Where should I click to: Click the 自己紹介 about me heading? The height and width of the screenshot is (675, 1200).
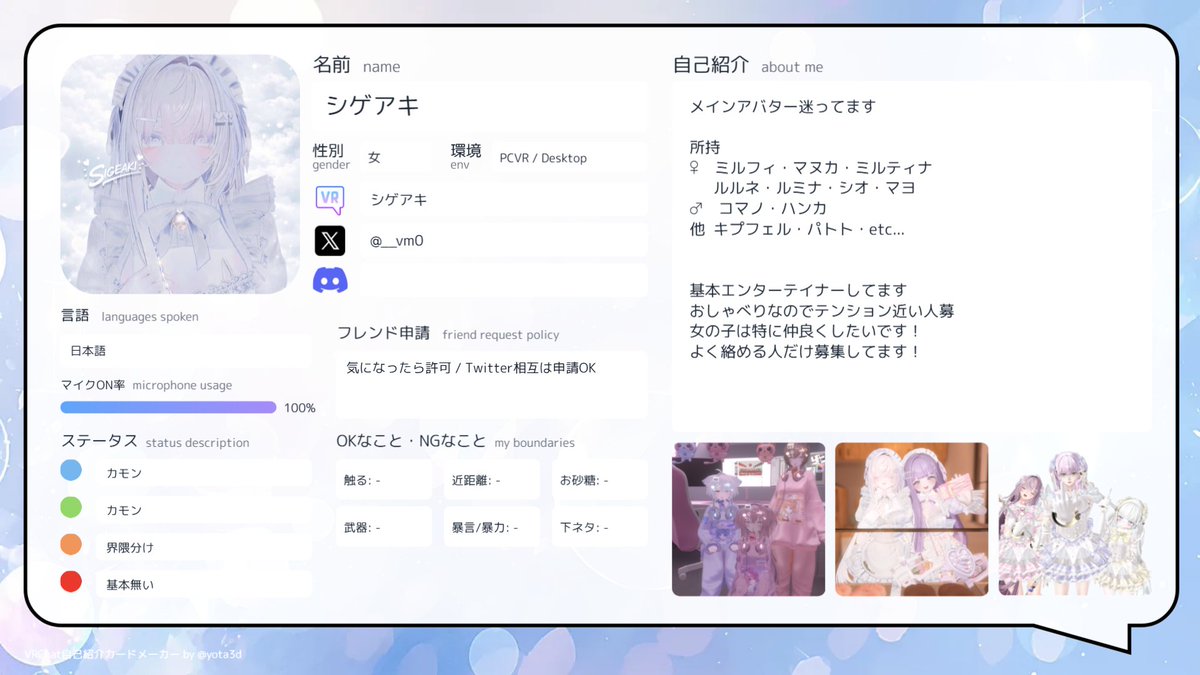[748, 66]
